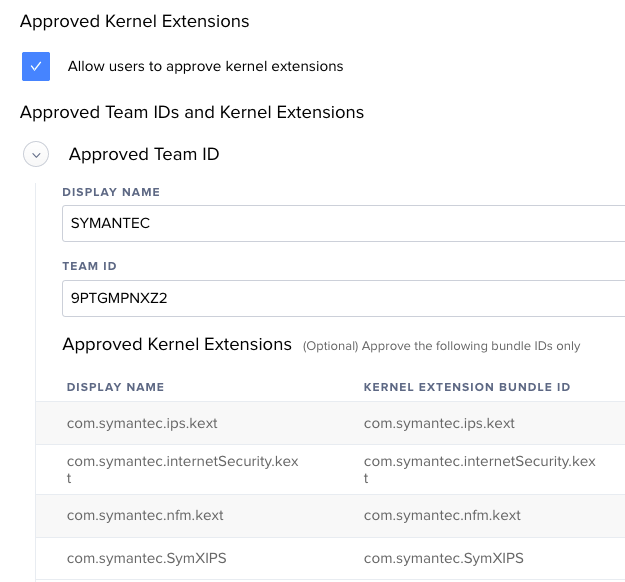Screen dimensions: 625x582
Task: Uncheck Allow users to approve kernel extensions
Action: tap(36, 66)
